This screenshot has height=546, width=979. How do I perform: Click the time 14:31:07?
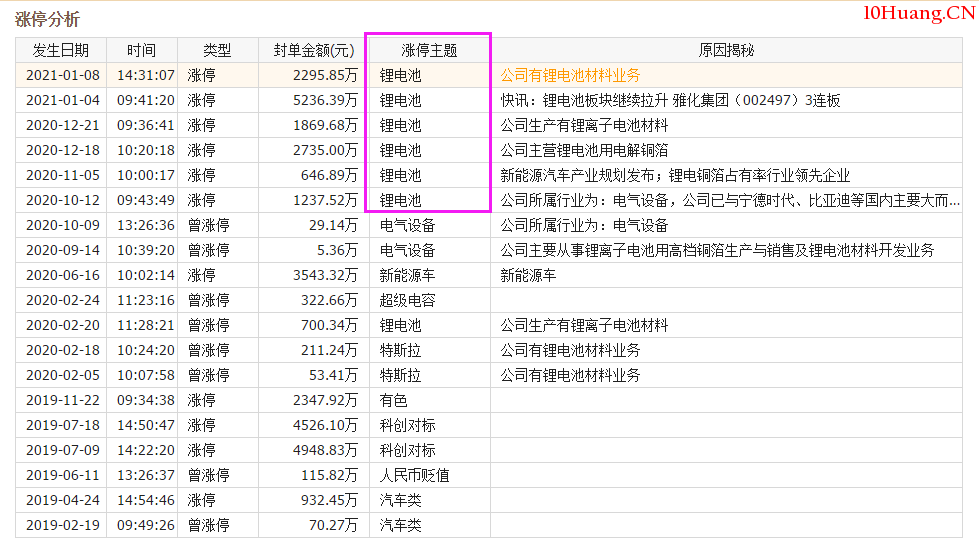click(145, 76)
